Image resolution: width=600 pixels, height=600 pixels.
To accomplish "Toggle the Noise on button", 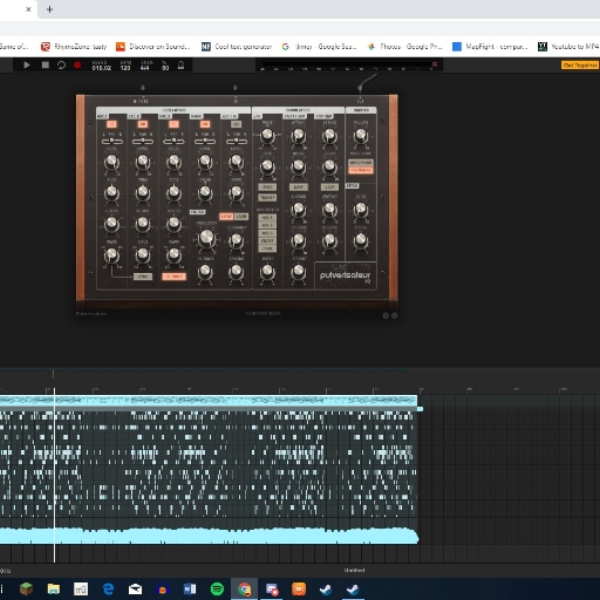I will point(205,124).
